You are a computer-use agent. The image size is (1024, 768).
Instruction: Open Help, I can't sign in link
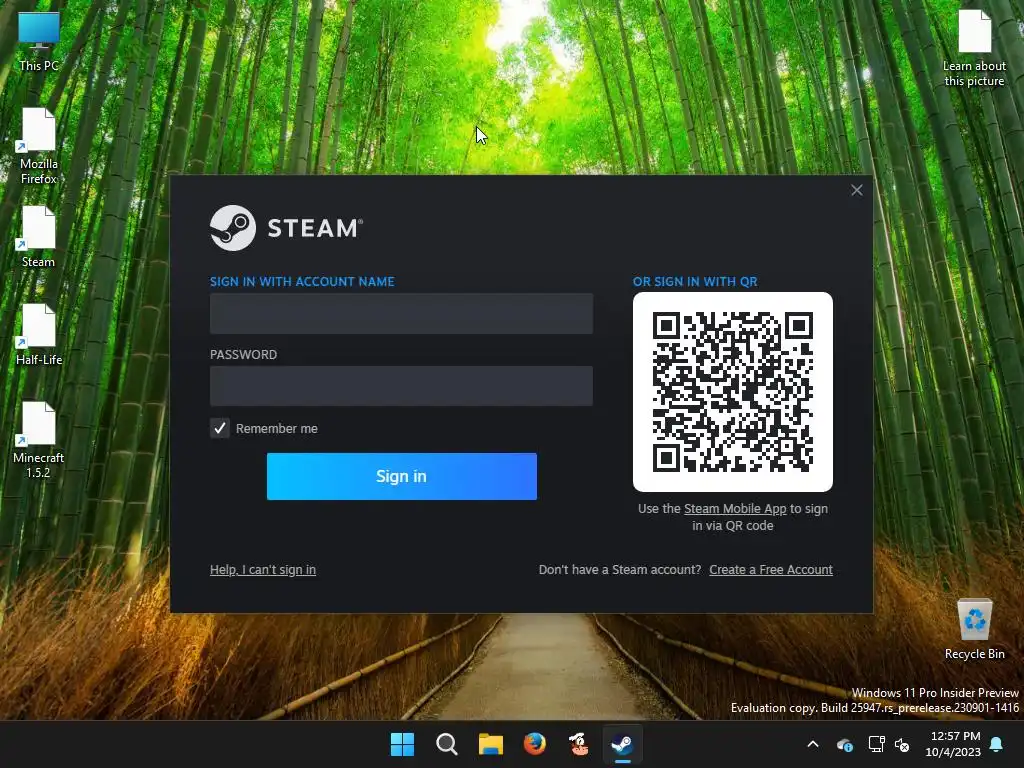(263, 569)
